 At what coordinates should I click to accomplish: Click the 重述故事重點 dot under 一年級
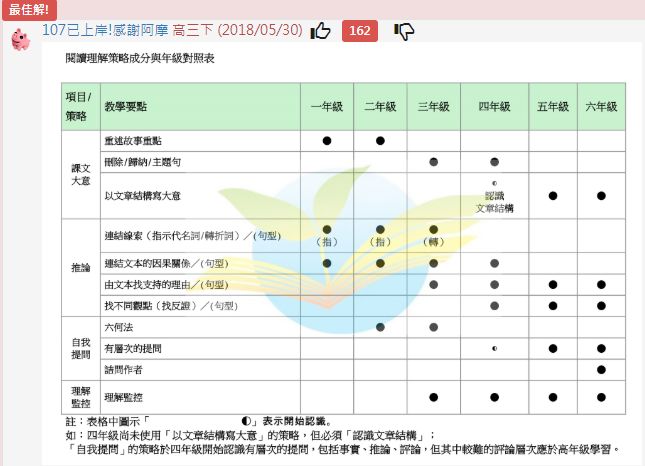coord(327,141)
